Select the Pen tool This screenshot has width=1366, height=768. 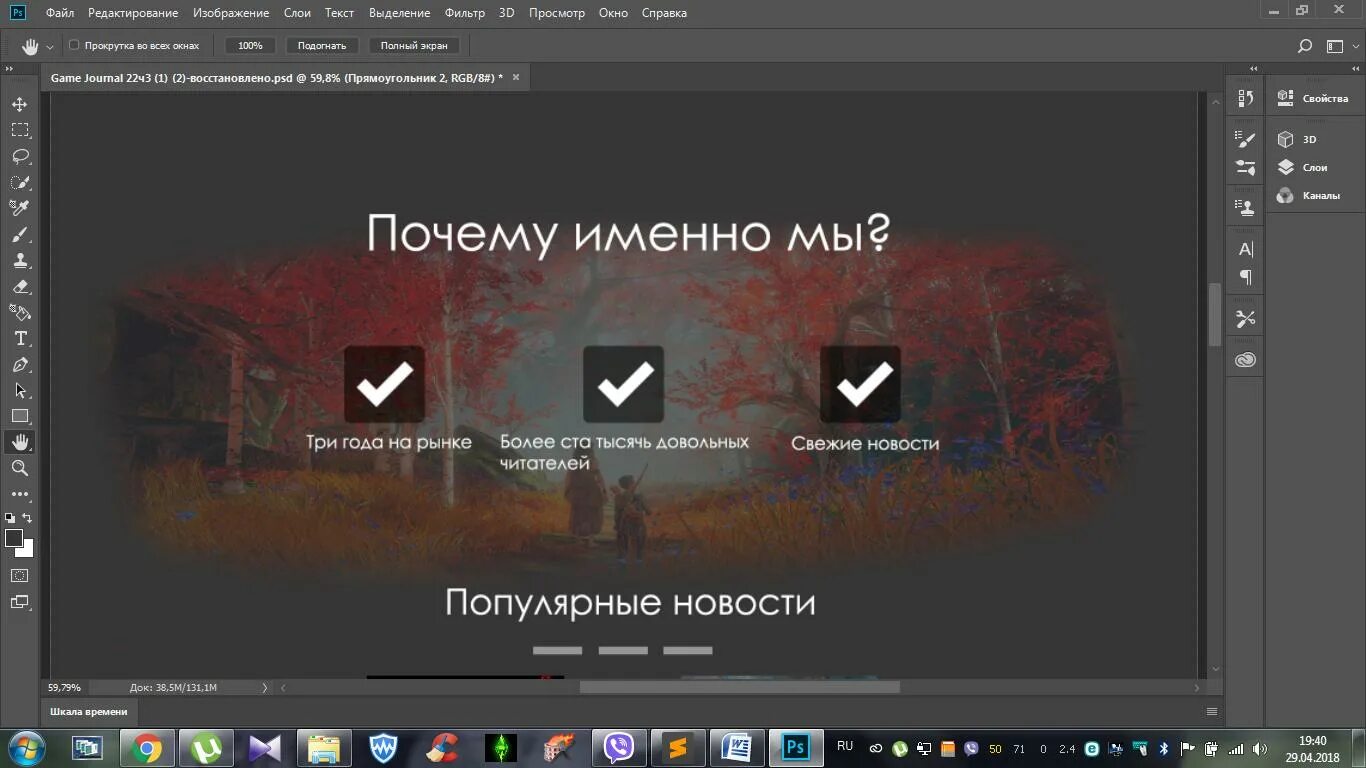pyautogui.click(x=20, y=364)
